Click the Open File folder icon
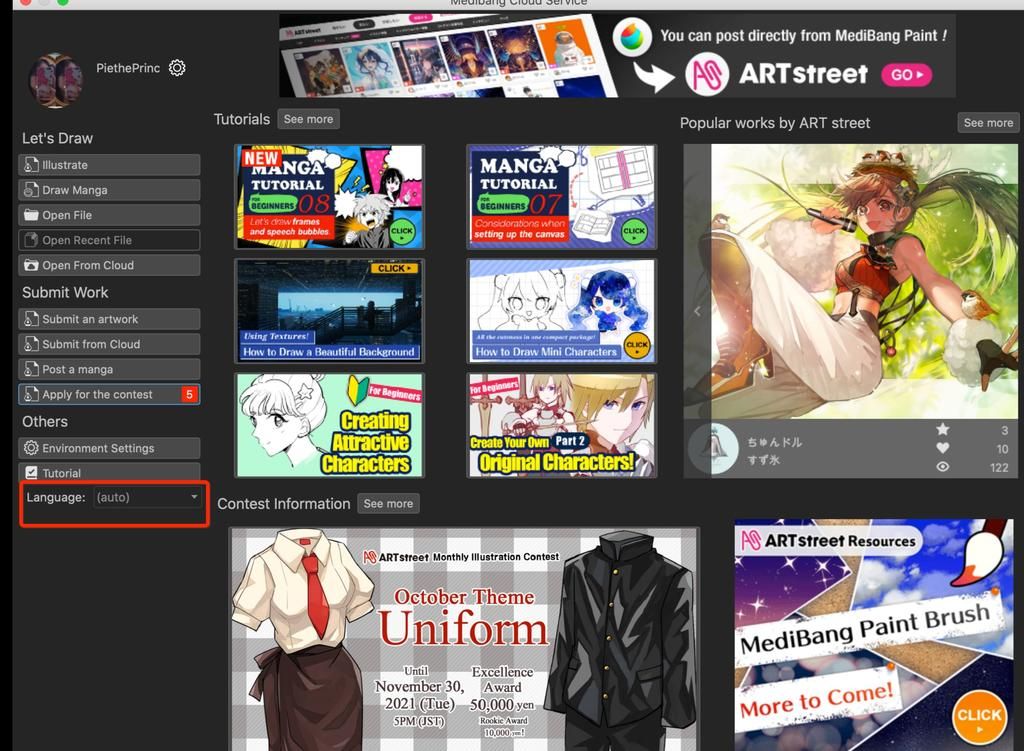The height and width of the screenshot is (751, 1024). 31,215
